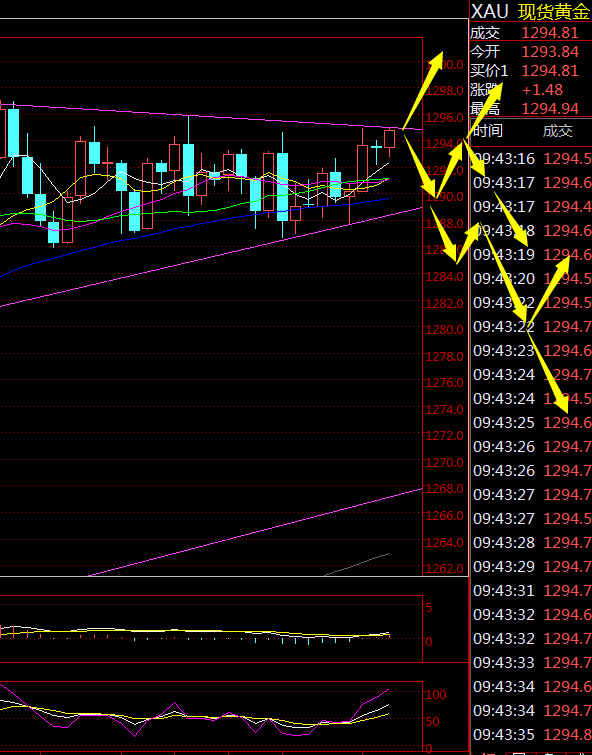The image size is (592, 755).
Task: Select the 买价1 bid price row
Action: click(x=530, y=71)
